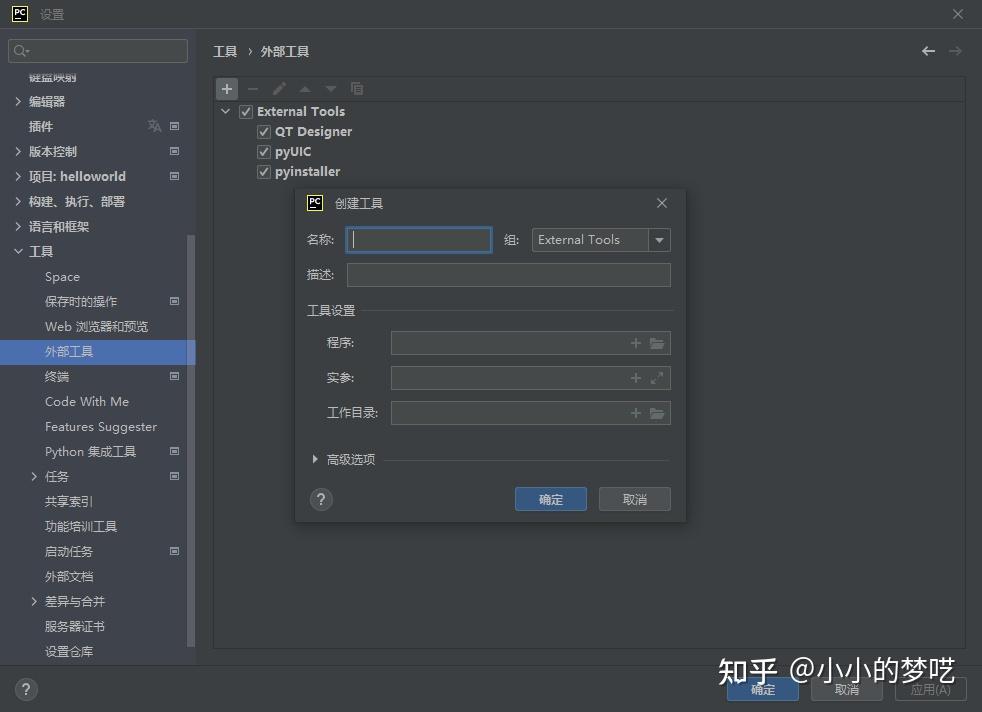Expand 版本控制 settings category
This screenshot has width=982, height=712.
pos(18,152)
